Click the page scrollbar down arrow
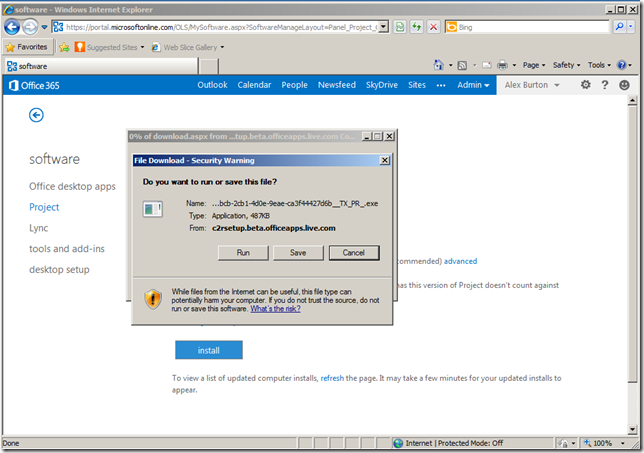This screenshot has height=453, width=644. coord(632,430)
